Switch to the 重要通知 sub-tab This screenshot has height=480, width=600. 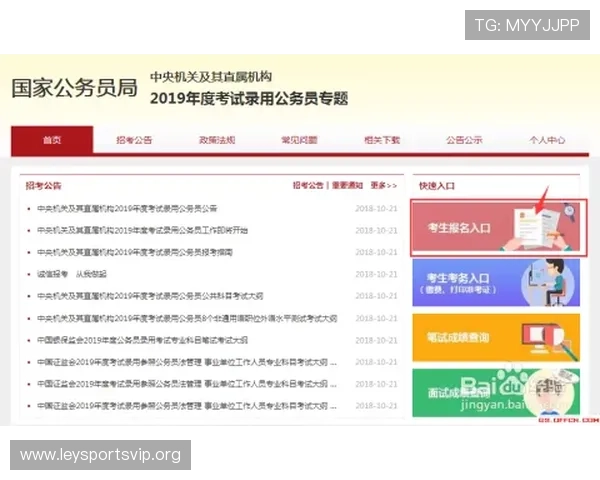tap(347, 186)
